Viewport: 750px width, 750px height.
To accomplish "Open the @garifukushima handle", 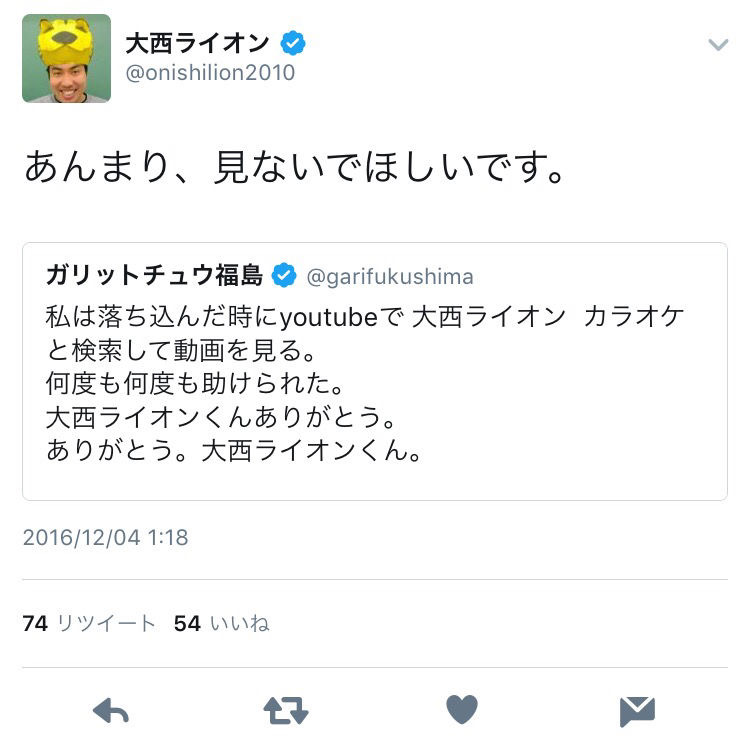I will click(390, 277).
